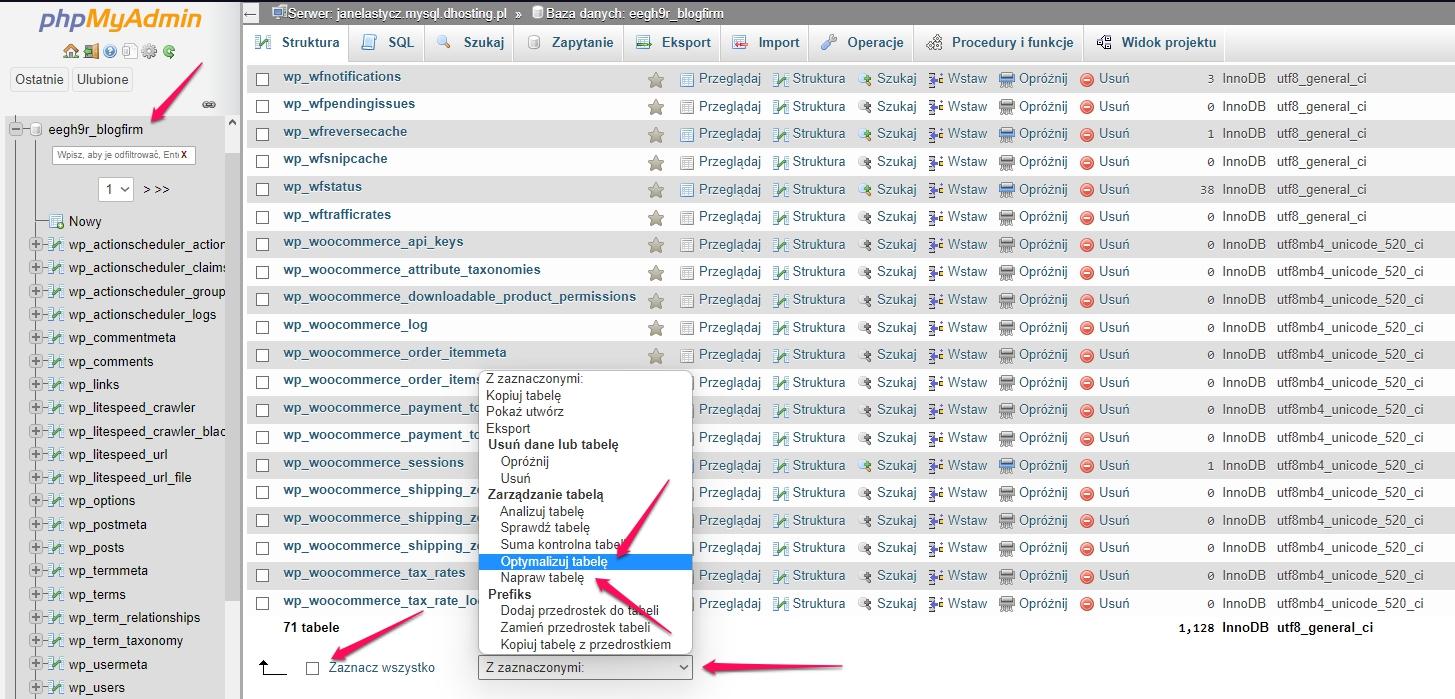Expand wp_comments in the tree
Screen dimensions: 1455x699
click(x=36, y=361)
